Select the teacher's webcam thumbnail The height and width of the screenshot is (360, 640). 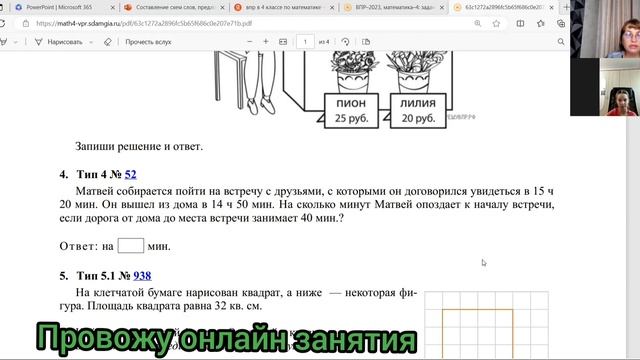(605, 29)
